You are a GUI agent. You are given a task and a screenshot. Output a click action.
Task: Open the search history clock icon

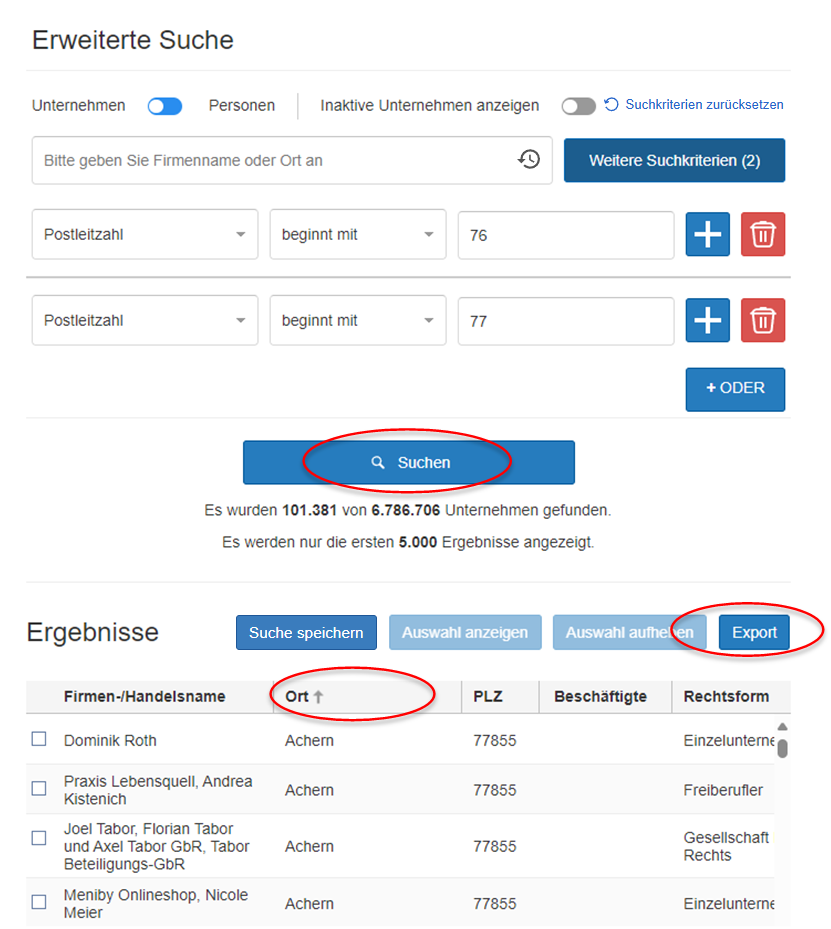click(x=529, y=159)
